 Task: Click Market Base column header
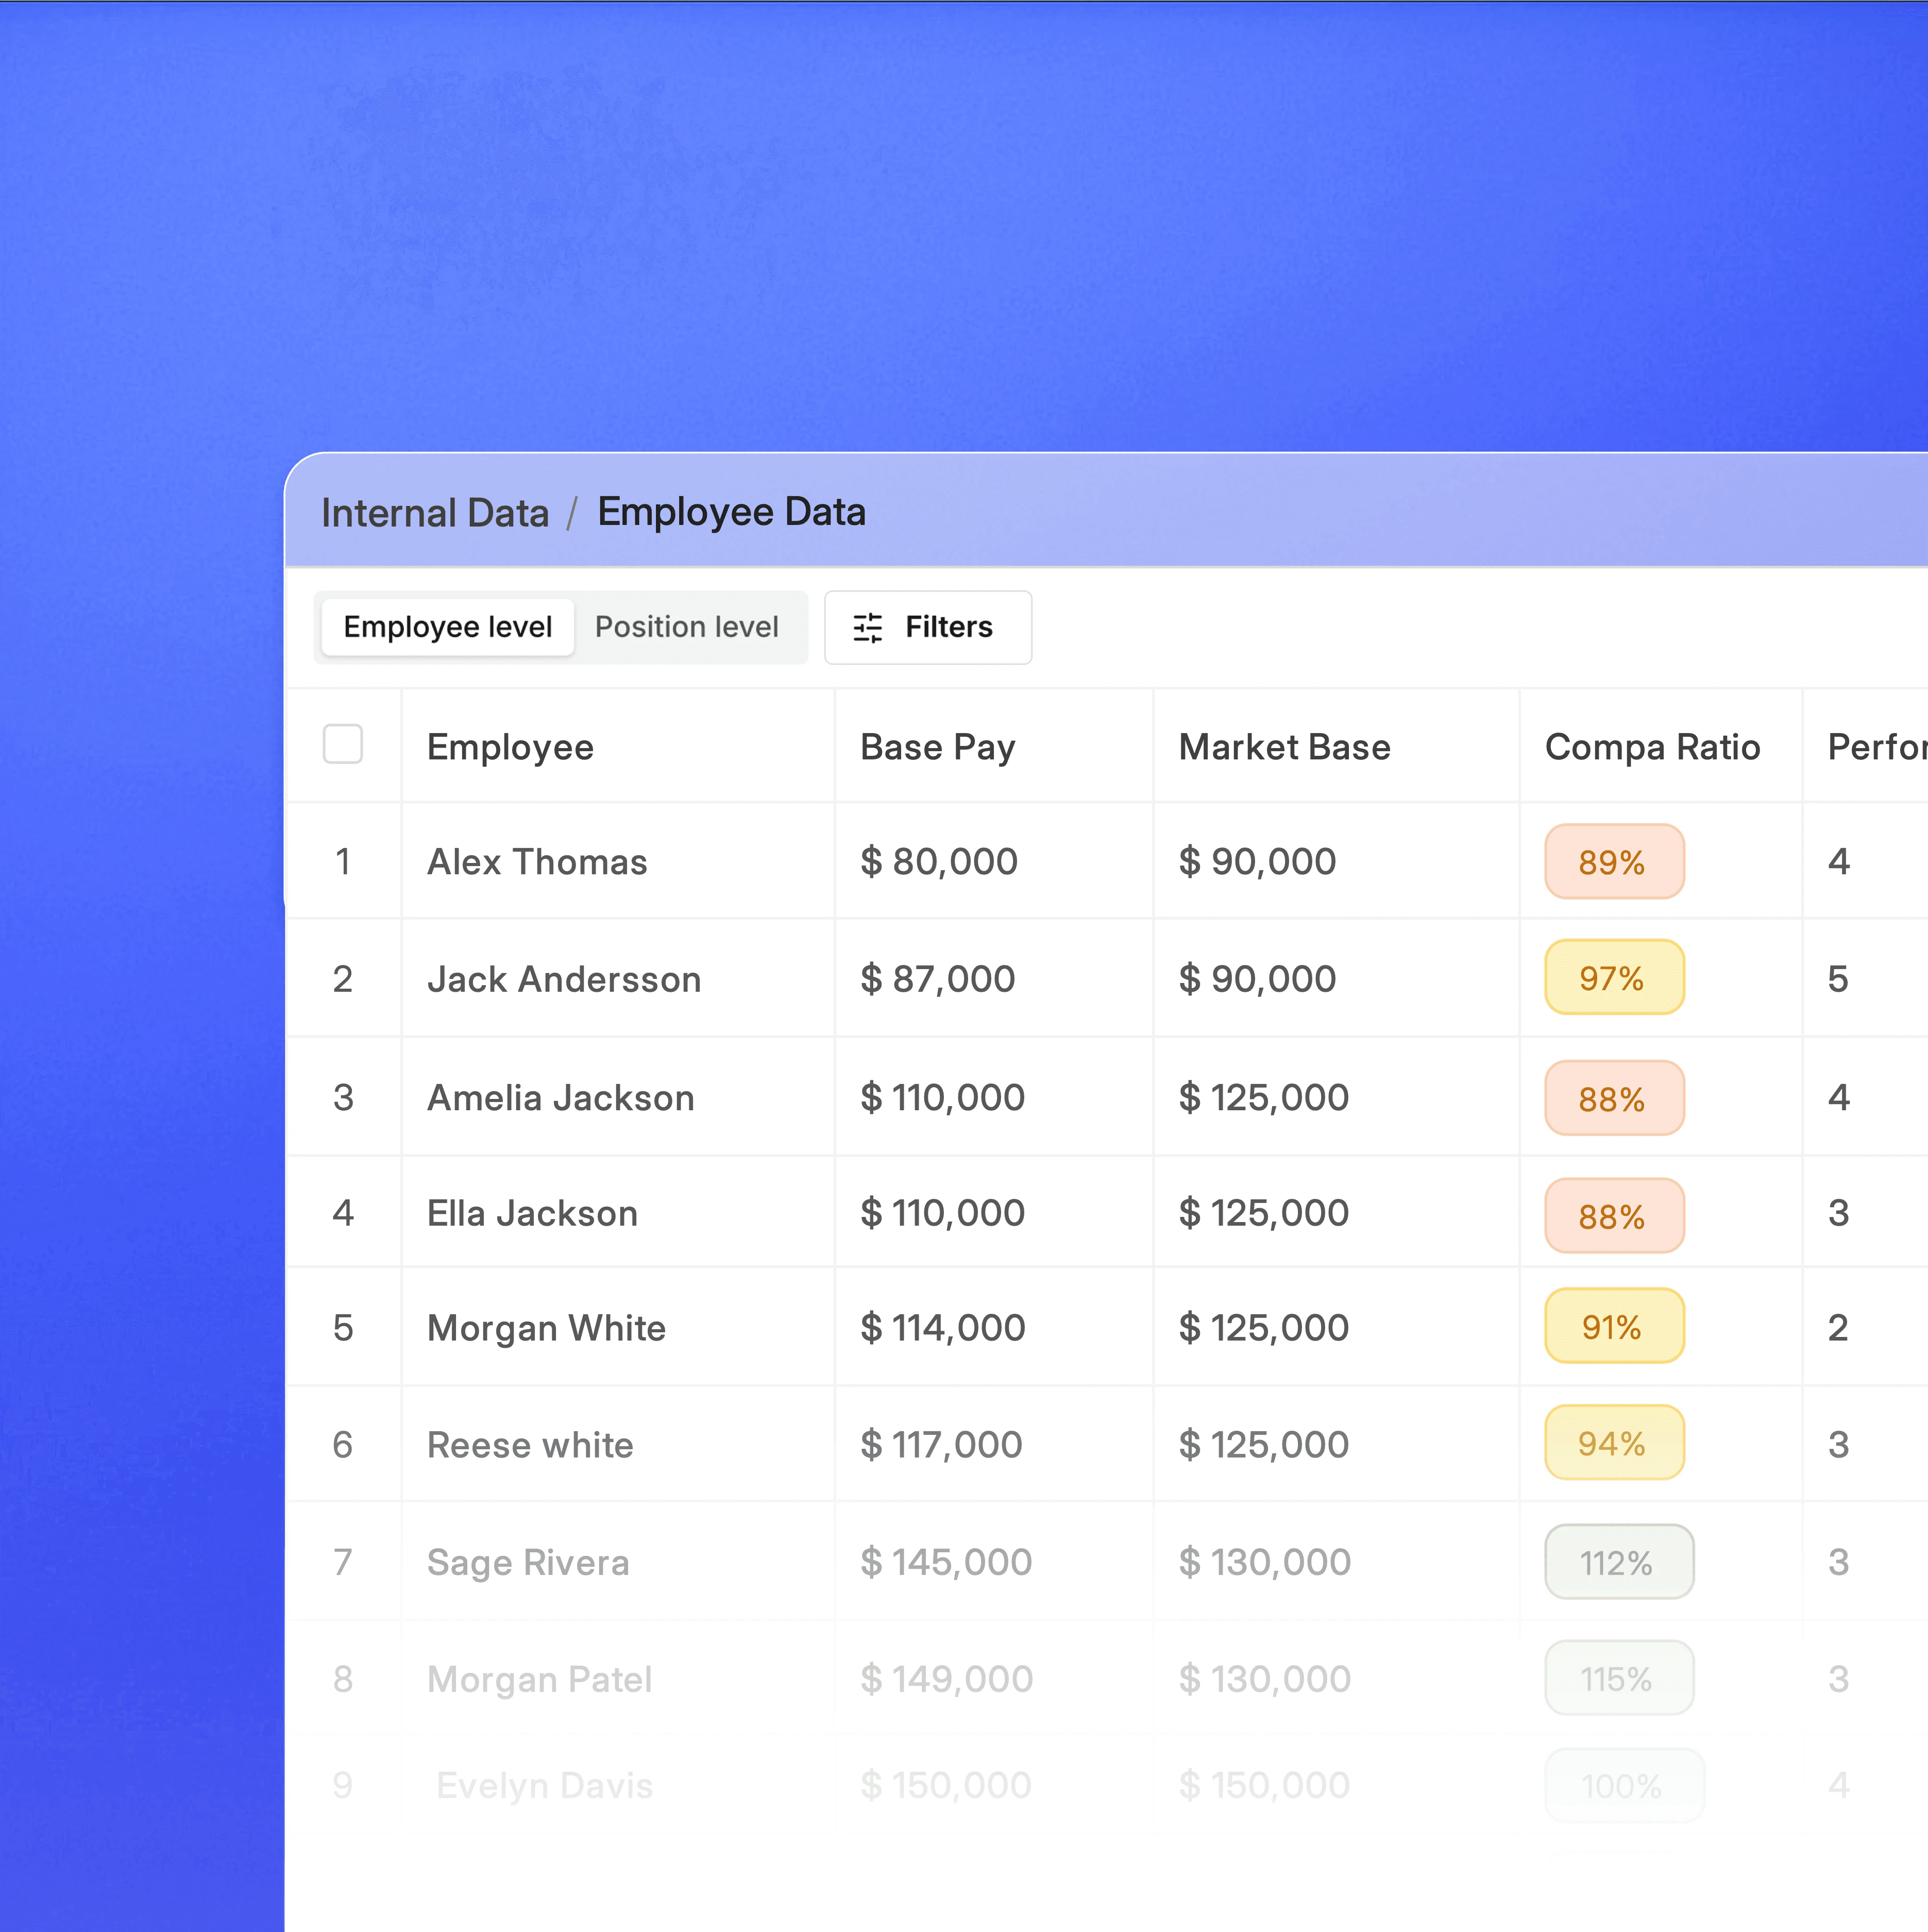tap(1284, 748)
